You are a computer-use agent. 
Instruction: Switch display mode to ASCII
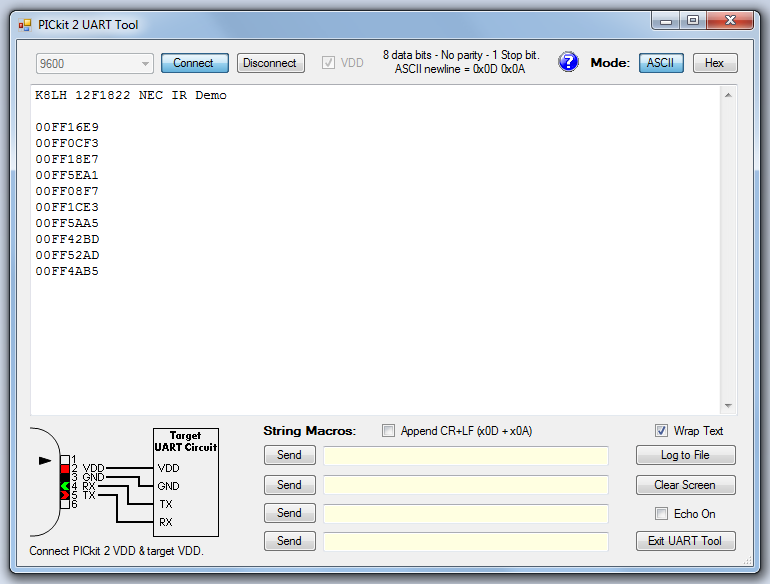(660, 63)
